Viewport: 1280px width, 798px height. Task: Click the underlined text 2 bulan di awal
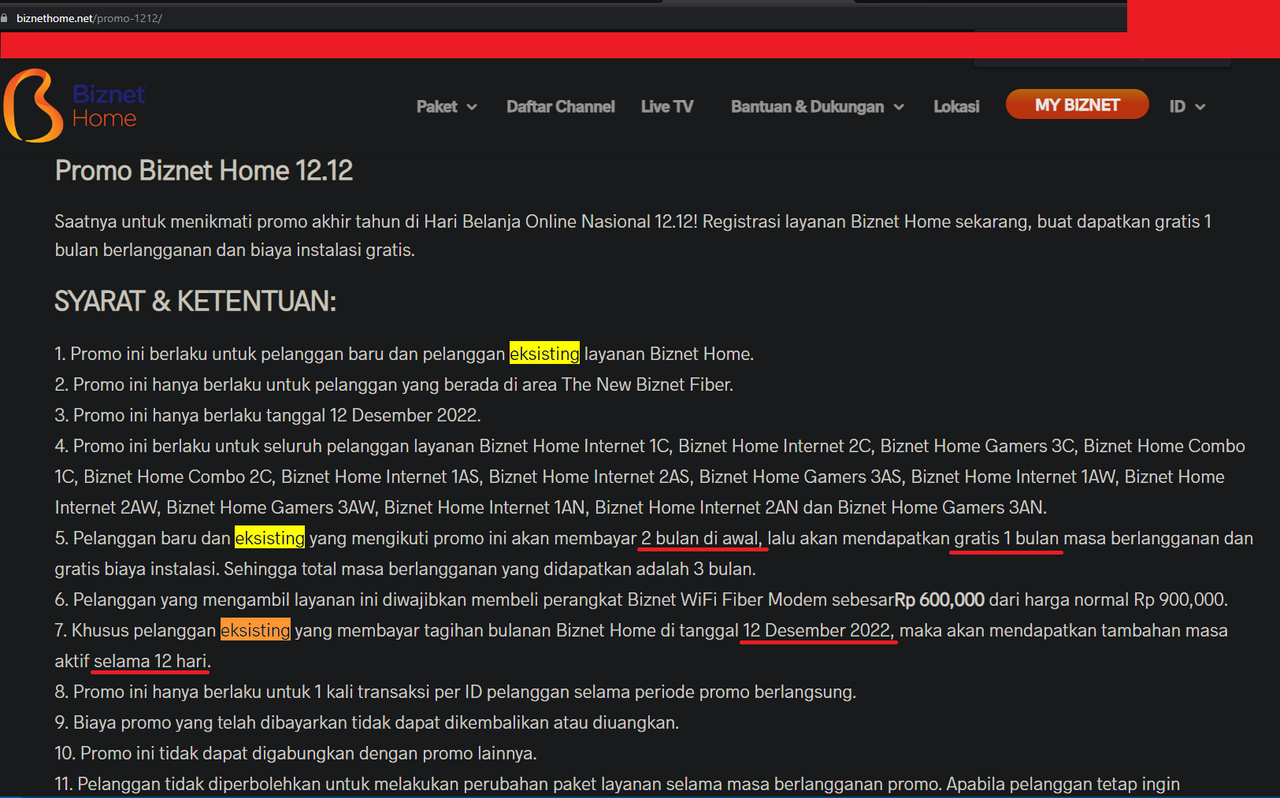tap(702, 538)
